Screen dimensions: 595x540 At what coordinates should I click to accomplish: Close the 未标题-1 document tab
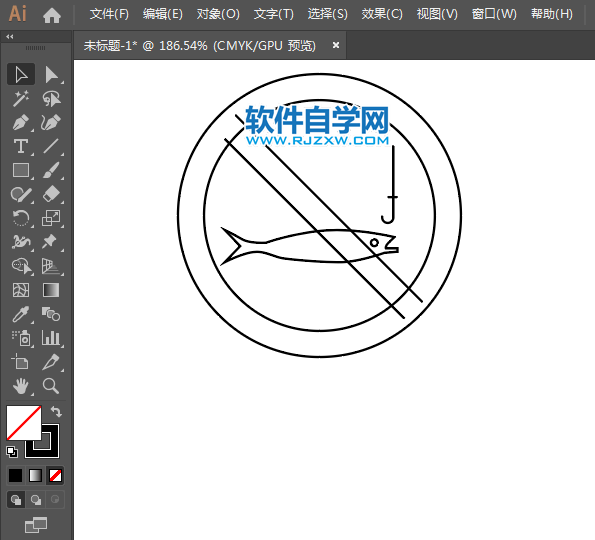pyautogui.click(x=336, y=45)
